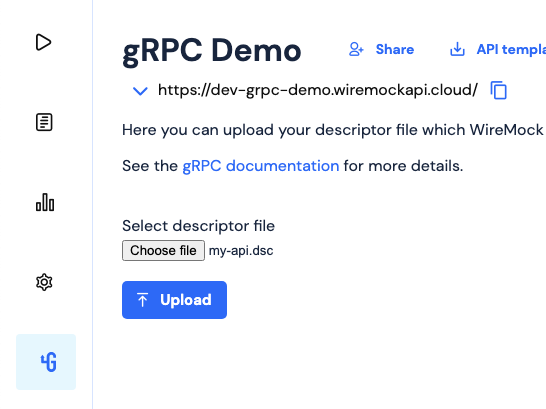Click the Select descriptor file label
Image resolution: width=546 pixels, height=409 pixels.
point(198,226)
